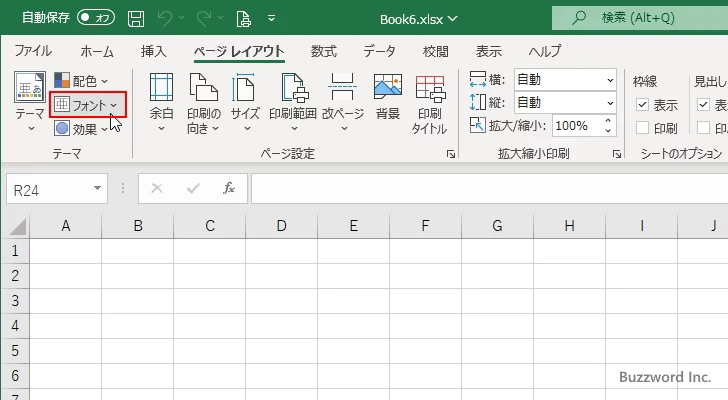Click the 拡大/縮小 100% scale field

point(577,126)
